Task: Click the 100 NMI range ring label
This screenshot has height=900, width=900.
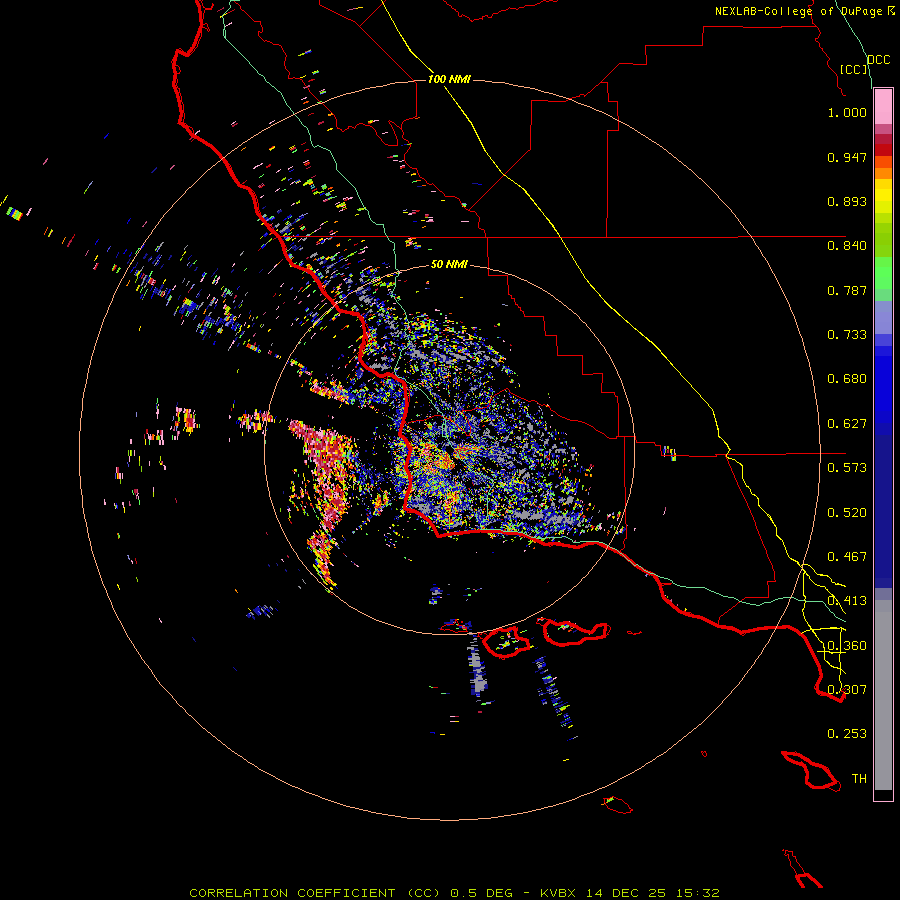Action: coord(449,79)
